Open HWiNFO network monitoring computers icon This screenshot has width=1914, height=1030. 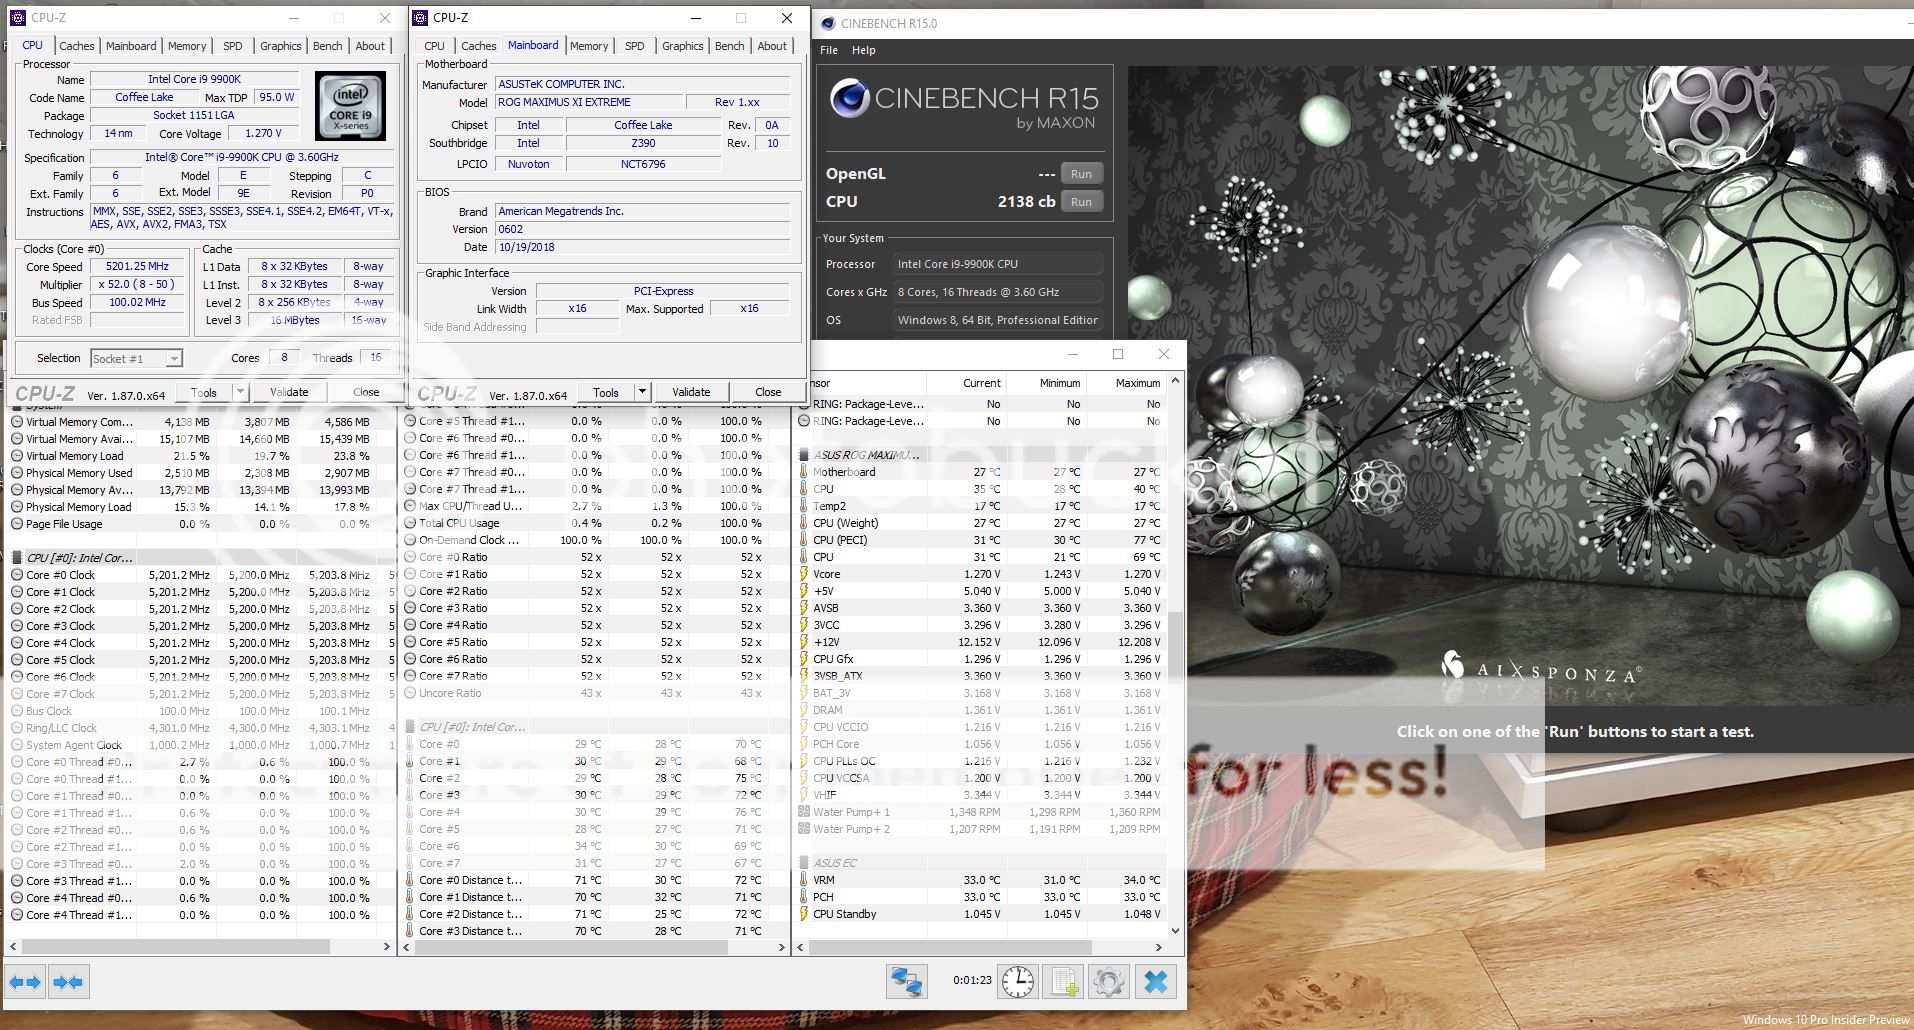[906, 981]
